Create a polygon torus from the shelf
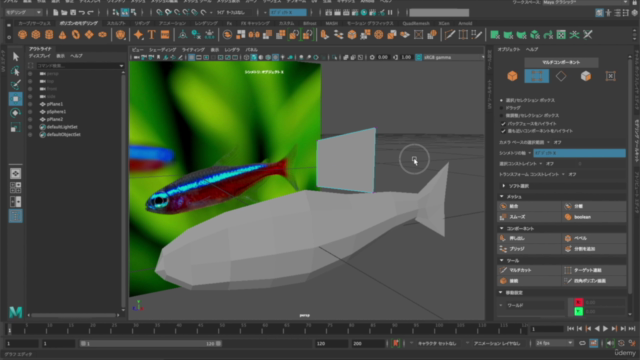Image resolution: width=640 pixels, height=360 pixels. [x=76, y=35]
